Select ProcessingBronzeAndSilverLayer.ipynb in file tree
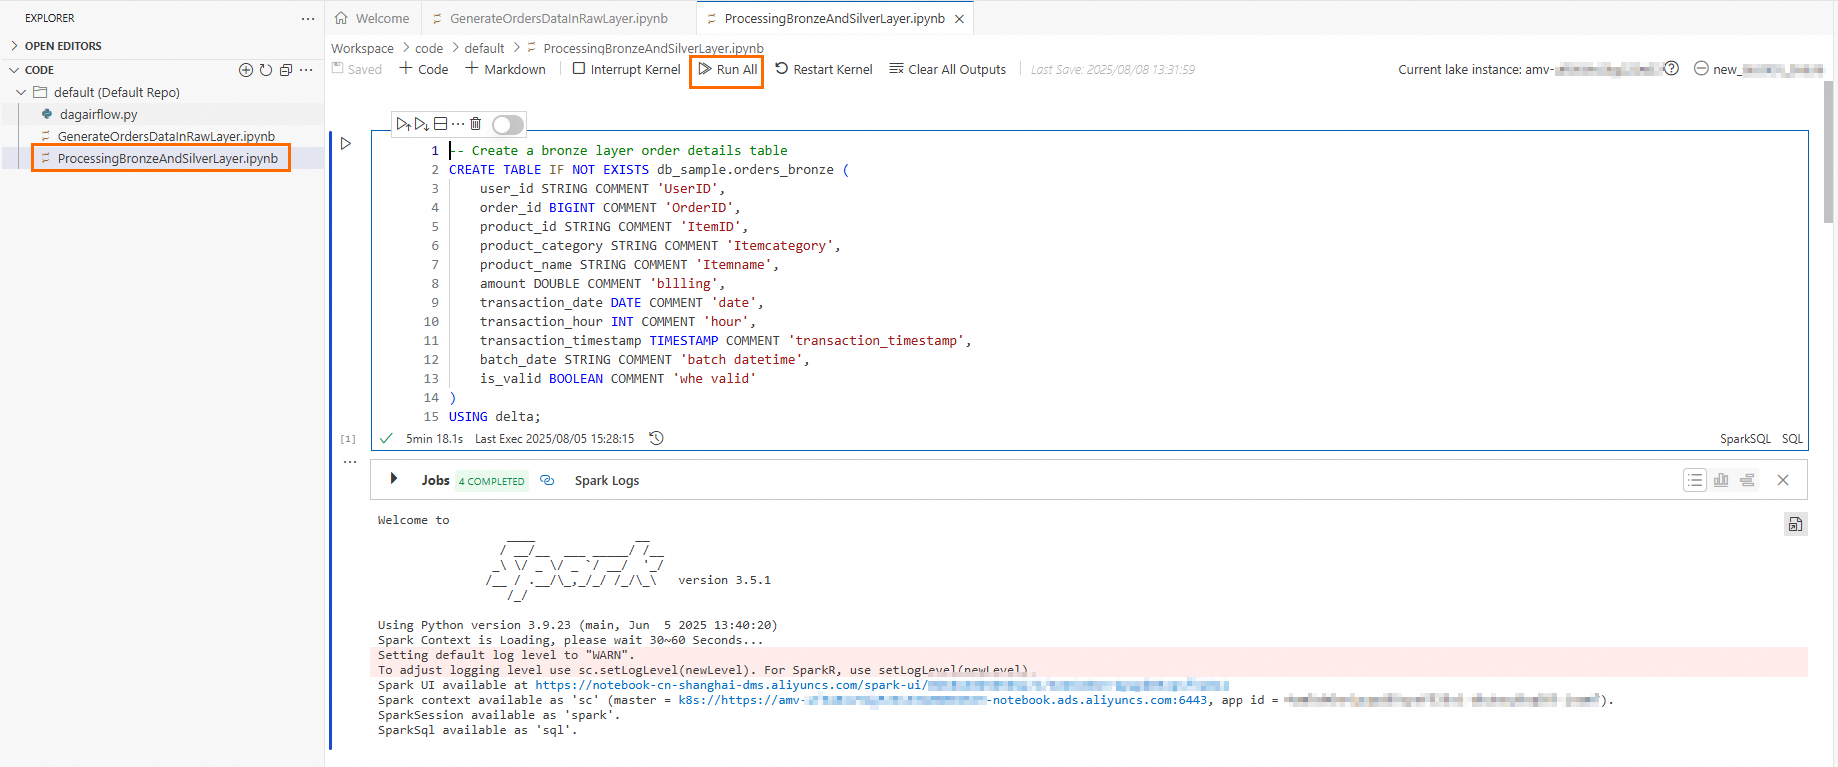 (x=167, y=158)
